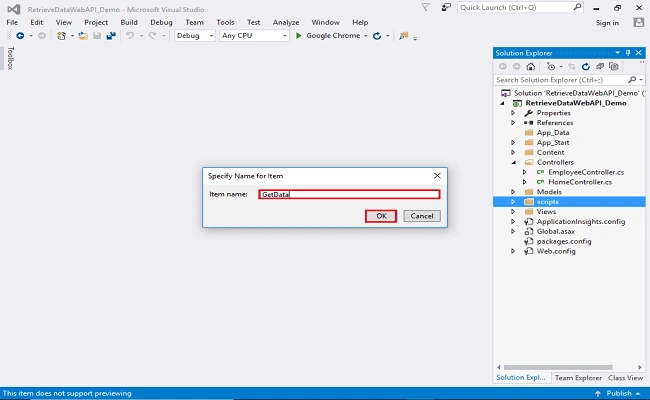
Task: Open the Build menu
Action: tap(129, 22)
